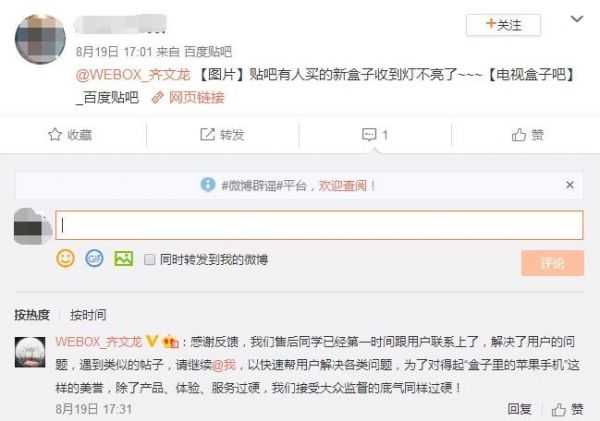The width and height of the screenshot is (600, 421).
Task: Dismiss the 微博辟谣 notice banner
Action: pyautogui.click(x=570, y=185)
